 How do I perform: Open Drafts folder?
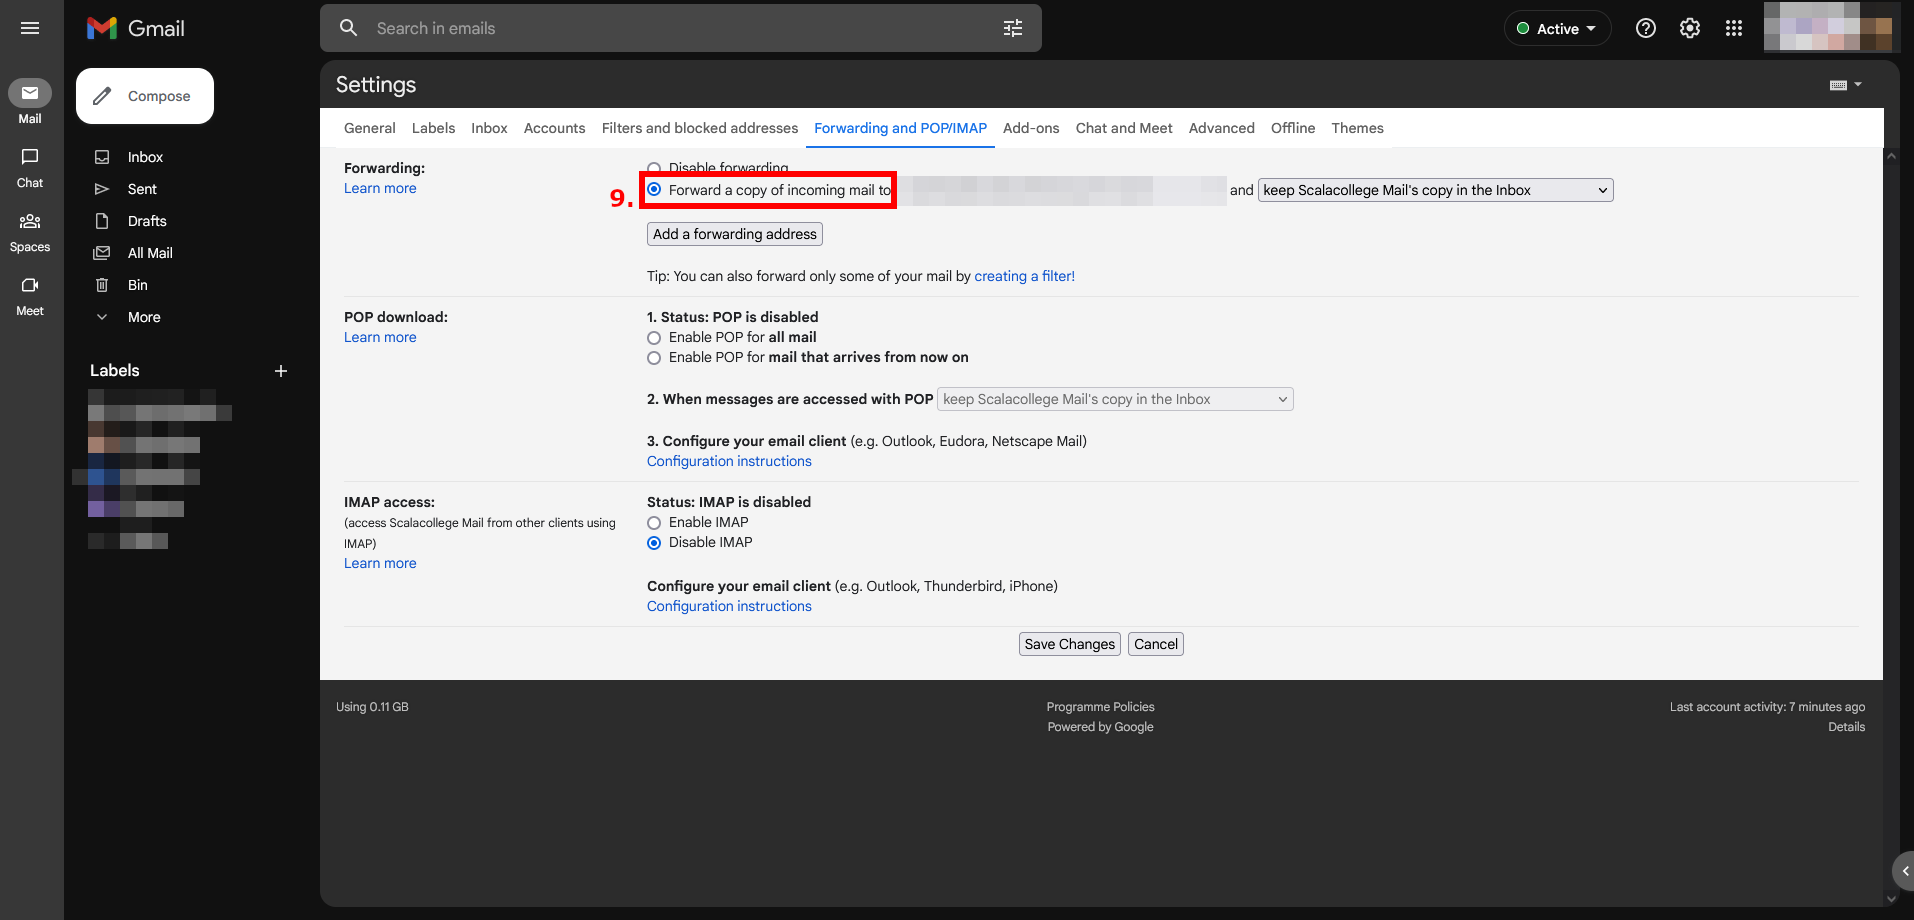point(147,221)
